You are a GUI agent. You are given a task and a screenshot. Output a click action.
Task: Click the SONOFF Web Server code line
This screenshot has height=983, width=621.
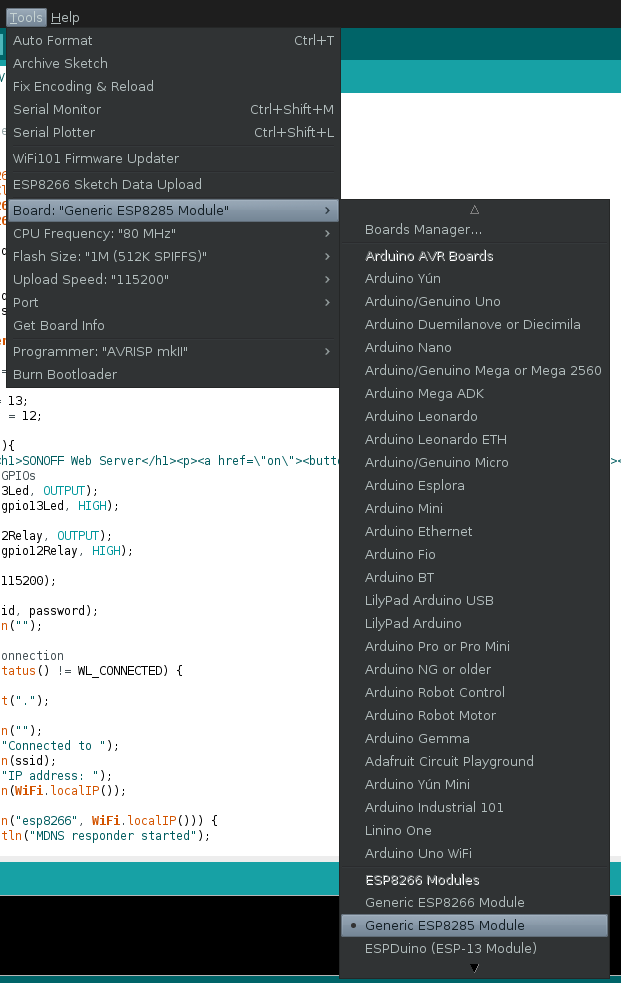point(169,461)
